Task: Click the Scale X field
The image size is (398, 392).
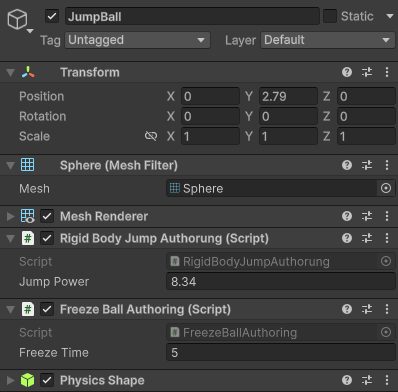Action: [210, 136]
